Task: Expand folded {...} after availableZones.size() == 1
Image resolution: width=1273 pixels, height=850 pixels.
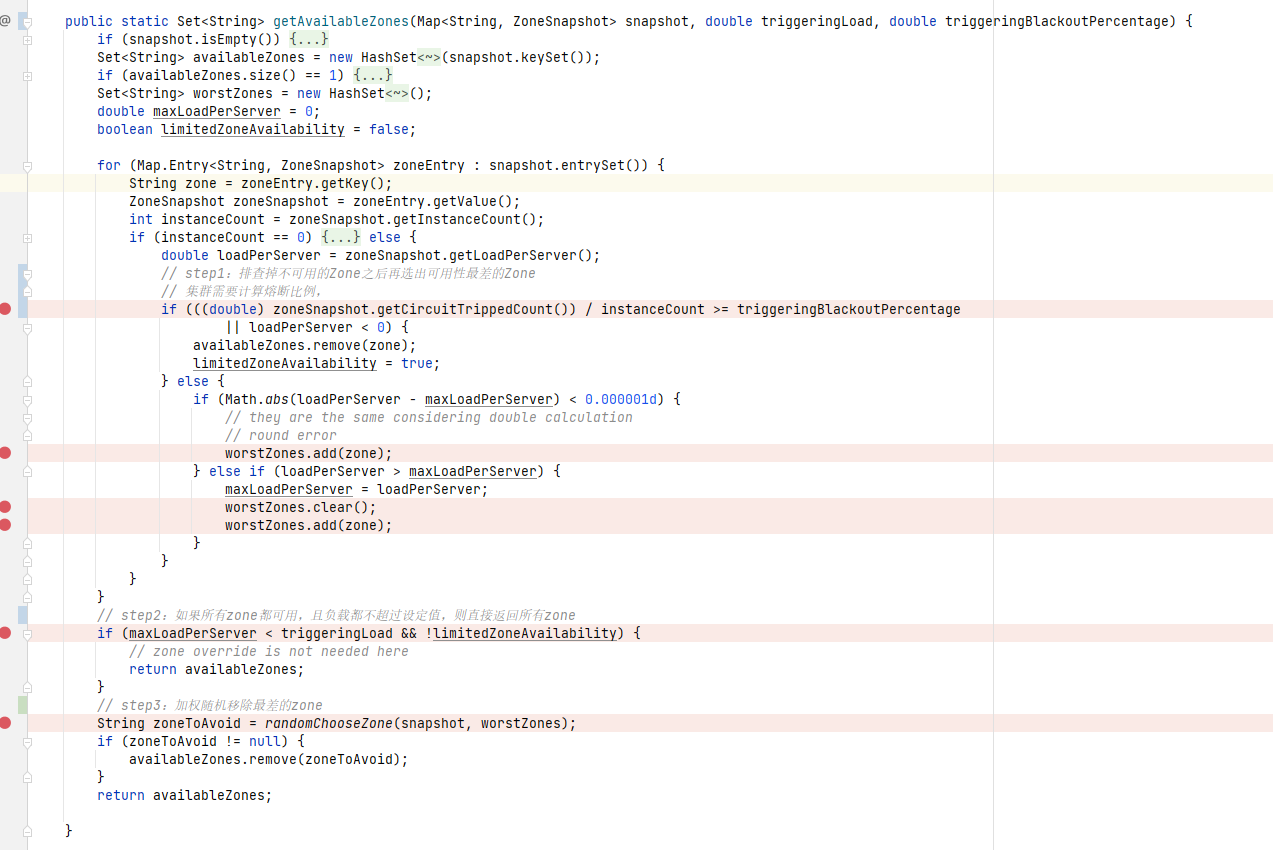Action: pos(372,75)
